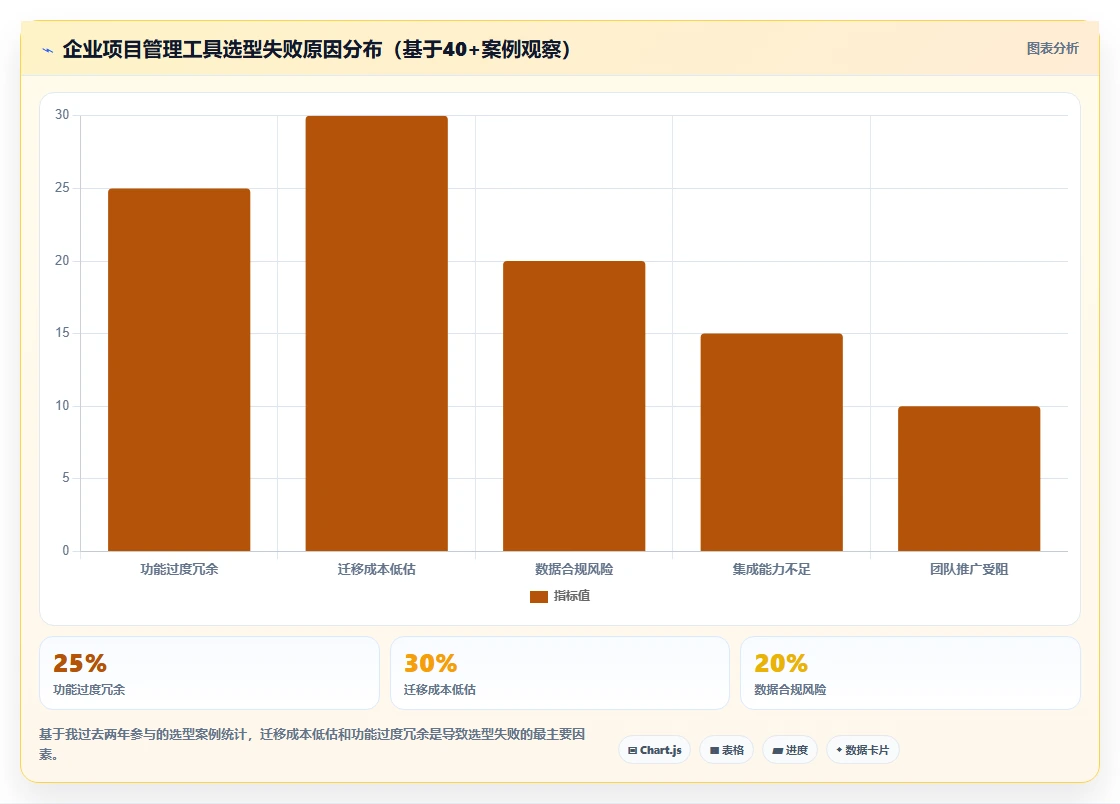This screenshot has width=1120, height=804.
Task: Click the diamond icon in 数据卡片 tag
Action: (x=839, y=750)
